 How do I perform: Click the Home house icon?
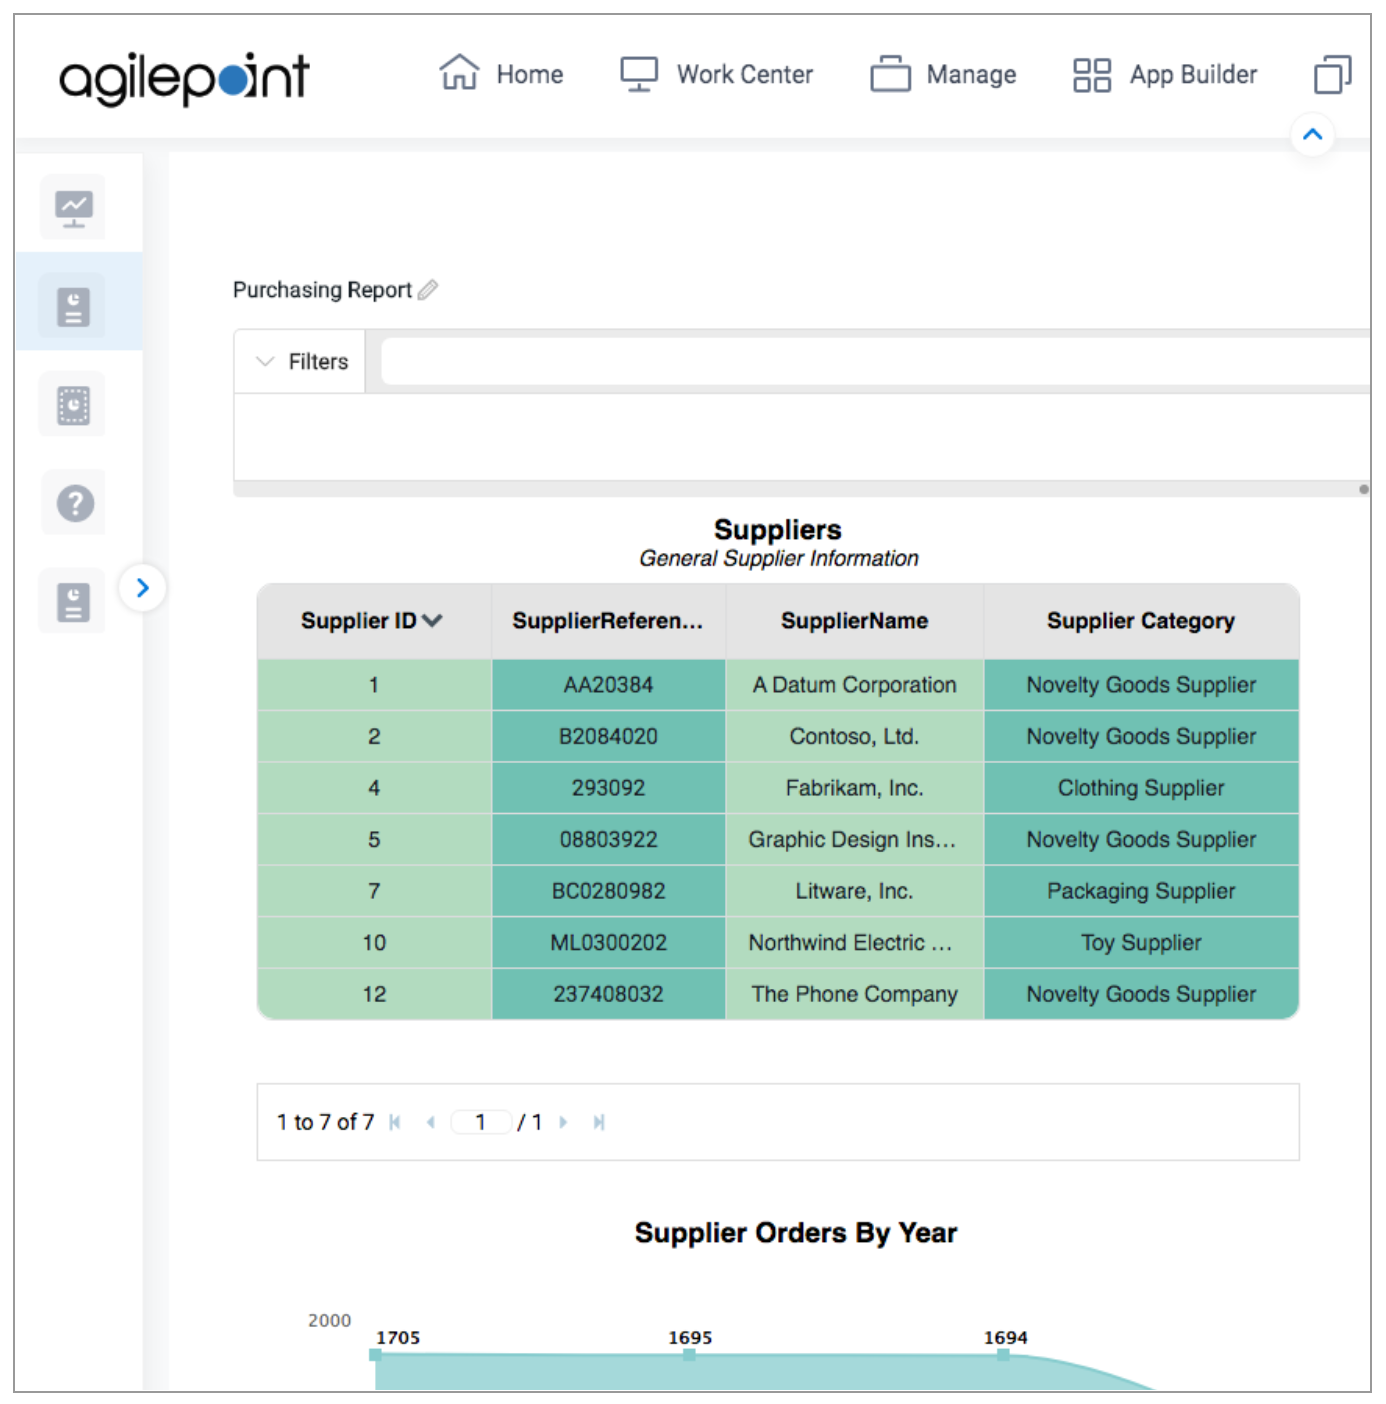[459, 73]
